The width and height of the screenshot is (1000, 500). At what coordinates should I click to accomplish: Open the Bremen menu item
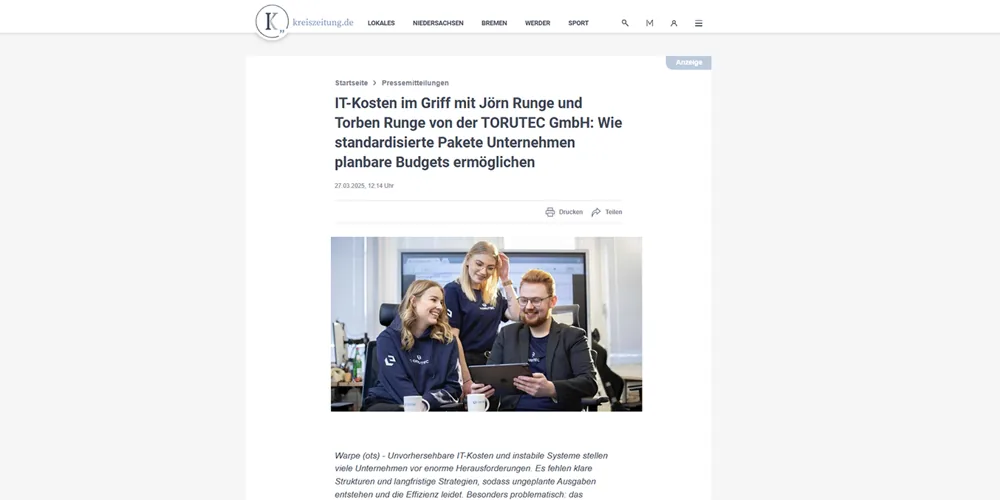point(494,23)
